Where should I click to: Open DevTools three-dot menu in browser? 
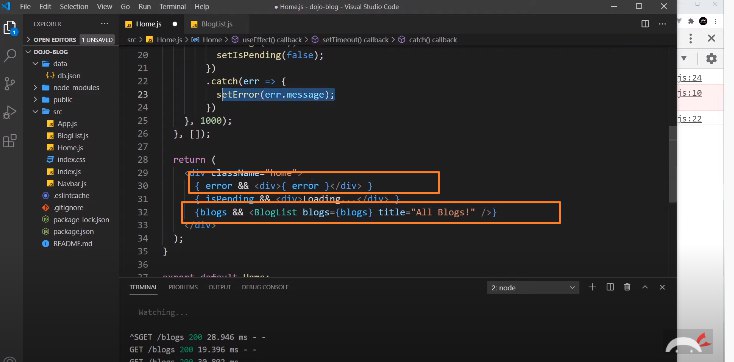click(690, 38)
